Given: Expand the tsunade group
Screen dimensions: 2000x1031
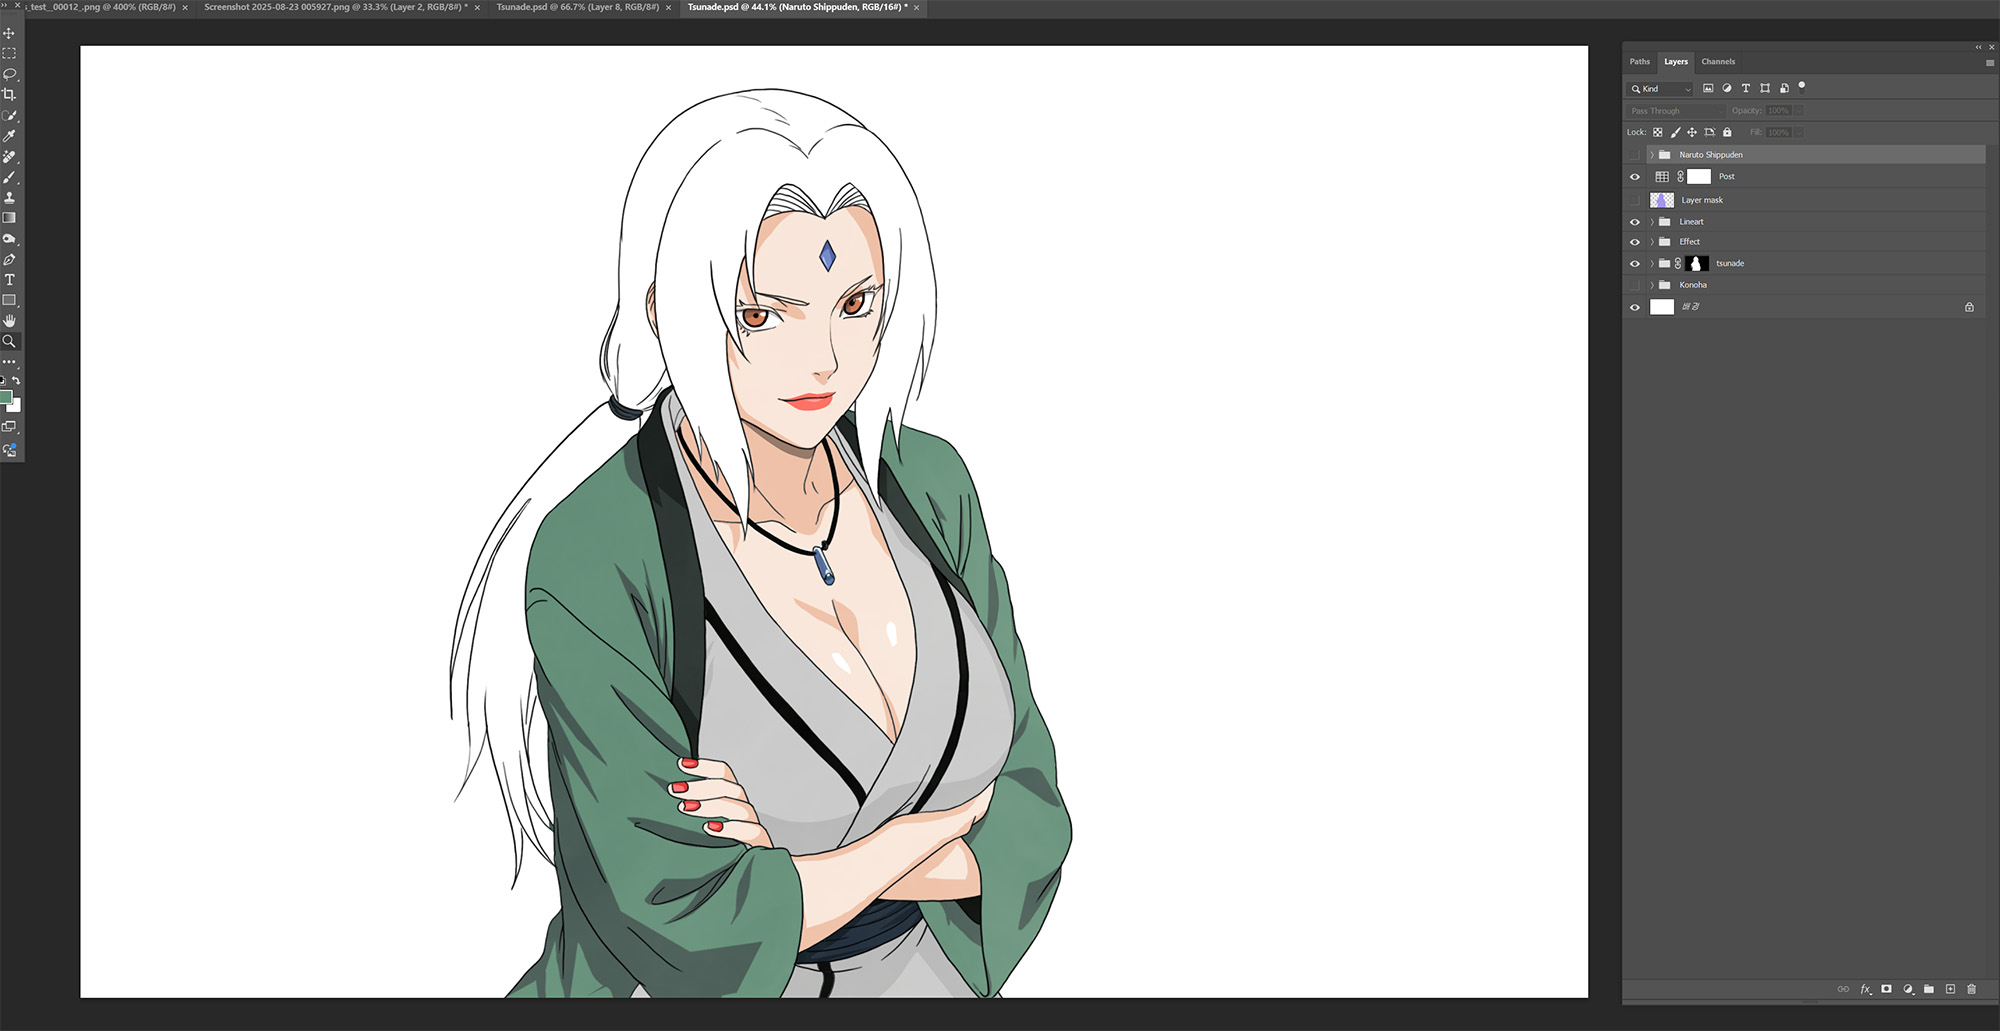Looking at the screenshot, I should point(1652,264).
